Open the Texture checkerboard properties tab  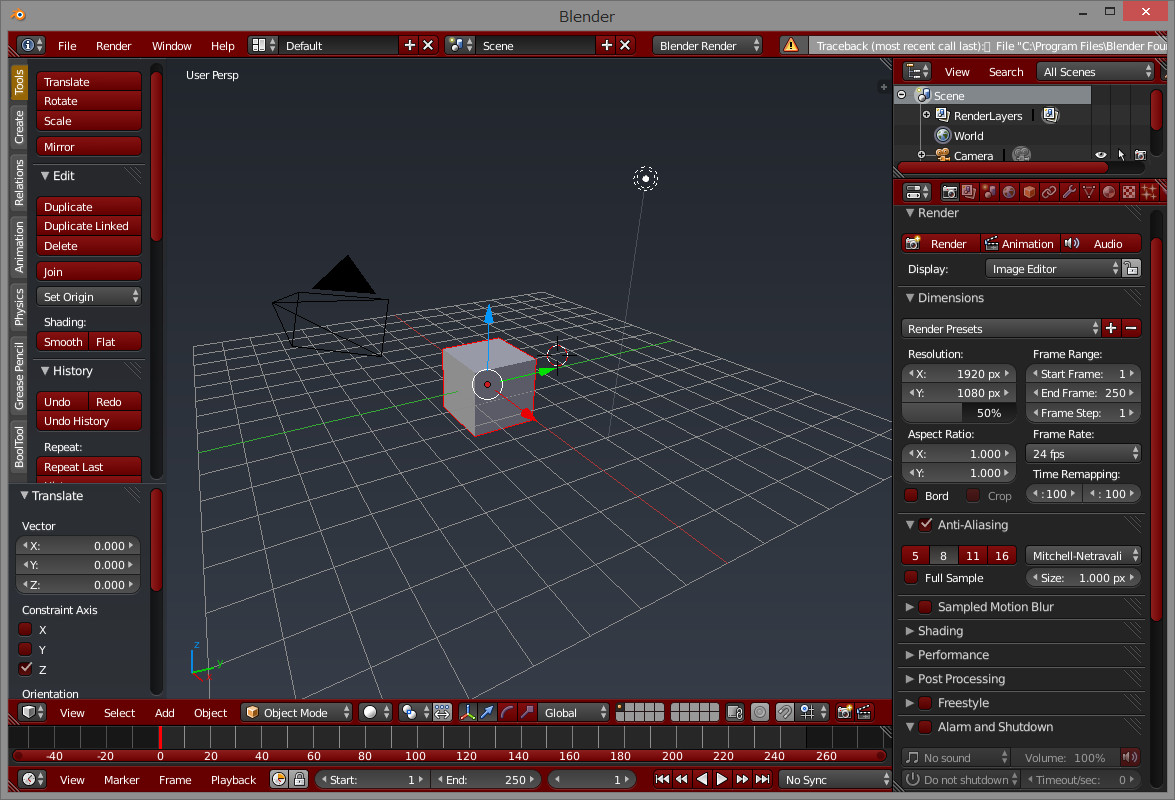point(1129,193)
